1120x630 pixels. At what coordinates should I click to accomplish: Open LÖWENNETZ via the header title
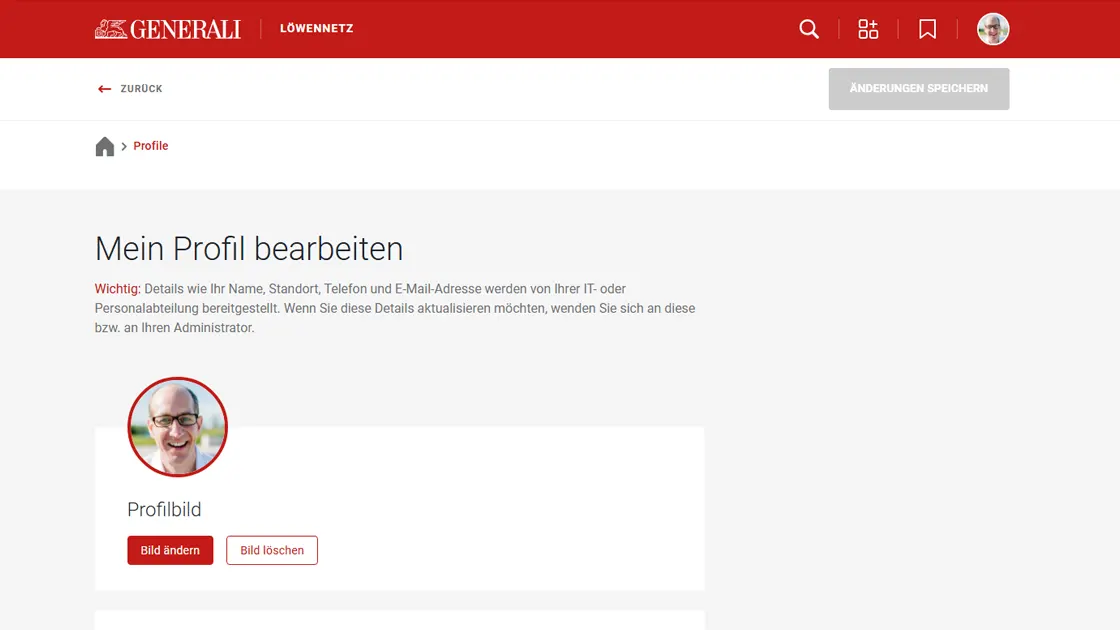[x=317, y=28]
